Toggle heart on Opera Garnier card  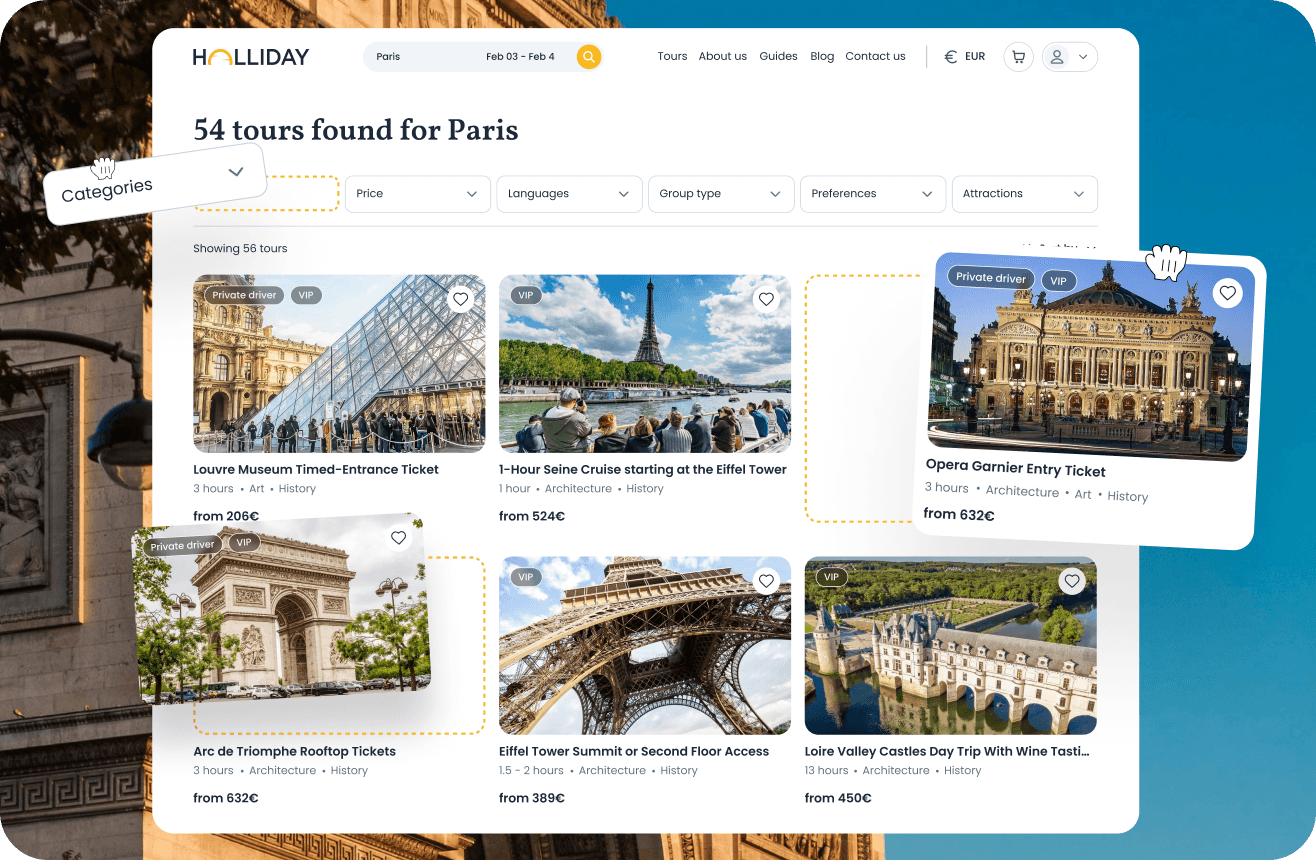click(1228, 293)
